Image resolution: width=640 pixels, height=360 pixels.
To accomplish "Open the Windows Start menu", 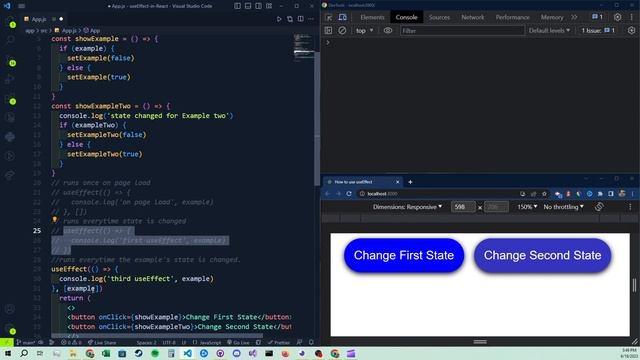I will 7,353.
